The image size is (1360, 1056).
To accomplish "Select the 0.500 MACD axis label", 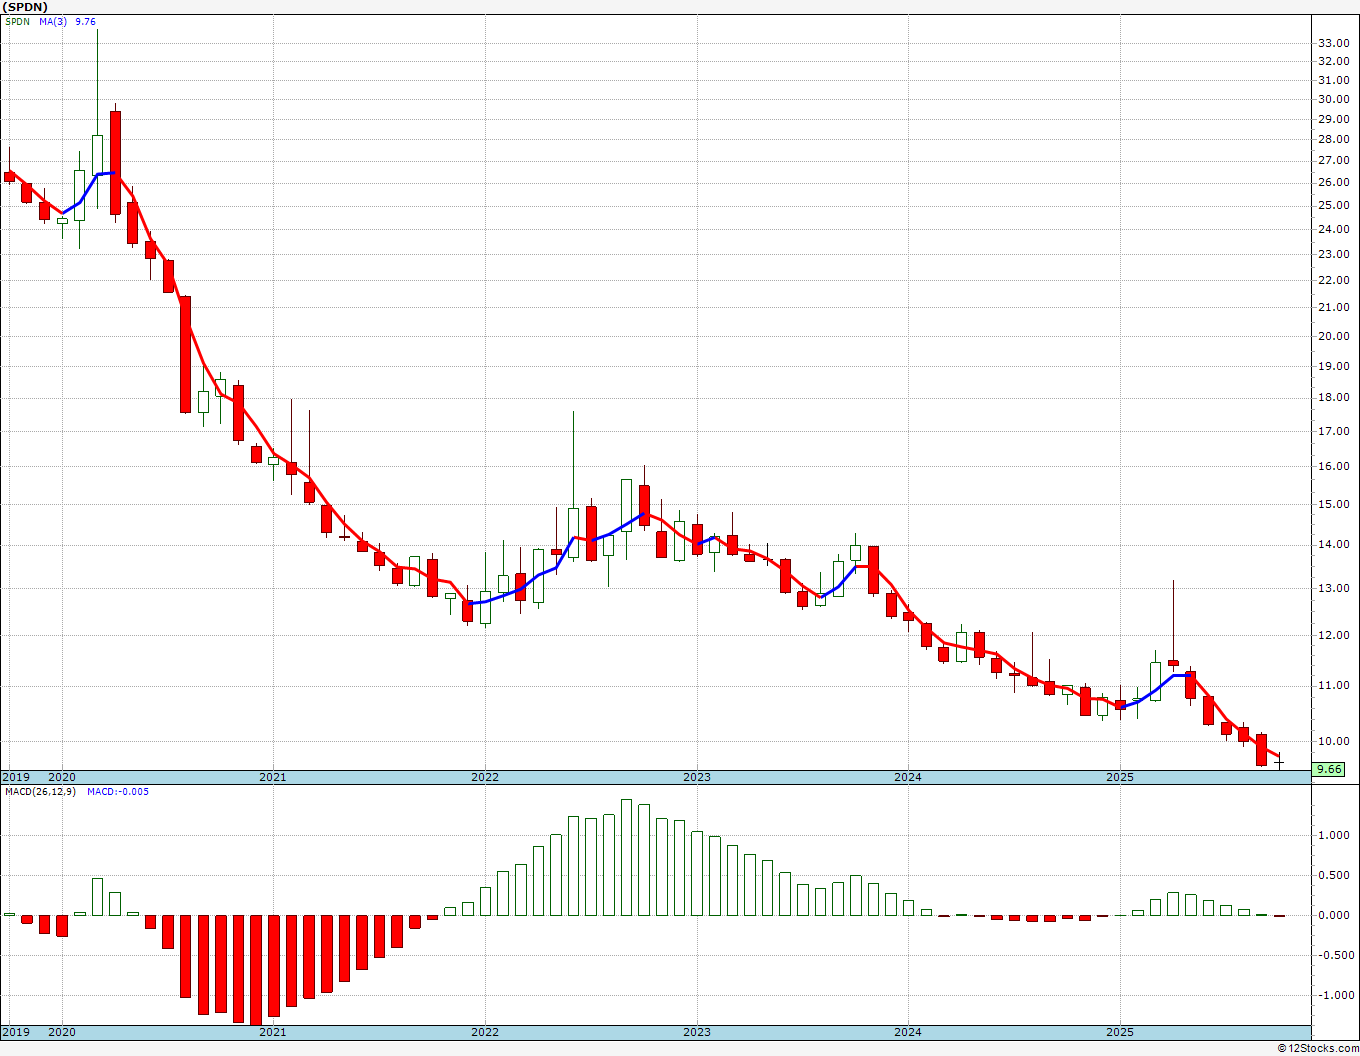I will point(1335,875).
